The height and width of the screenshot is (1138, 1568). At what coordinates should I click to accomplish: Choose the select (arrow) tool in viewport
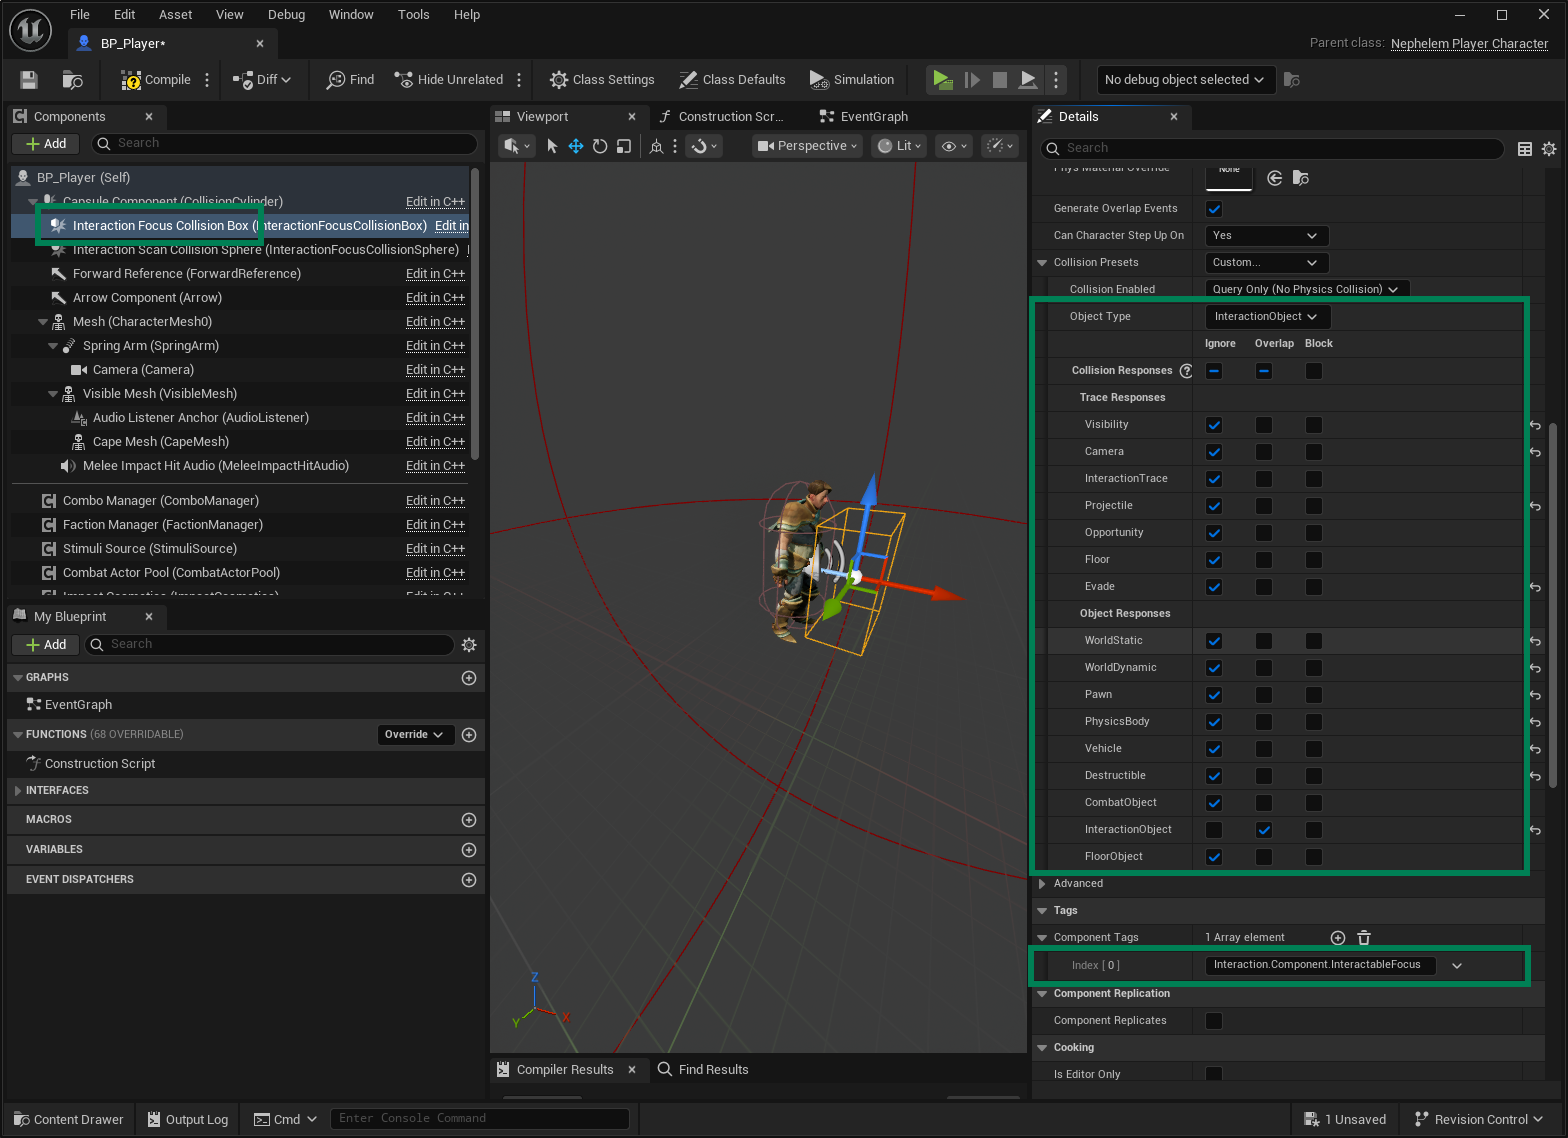coord(552,146)
